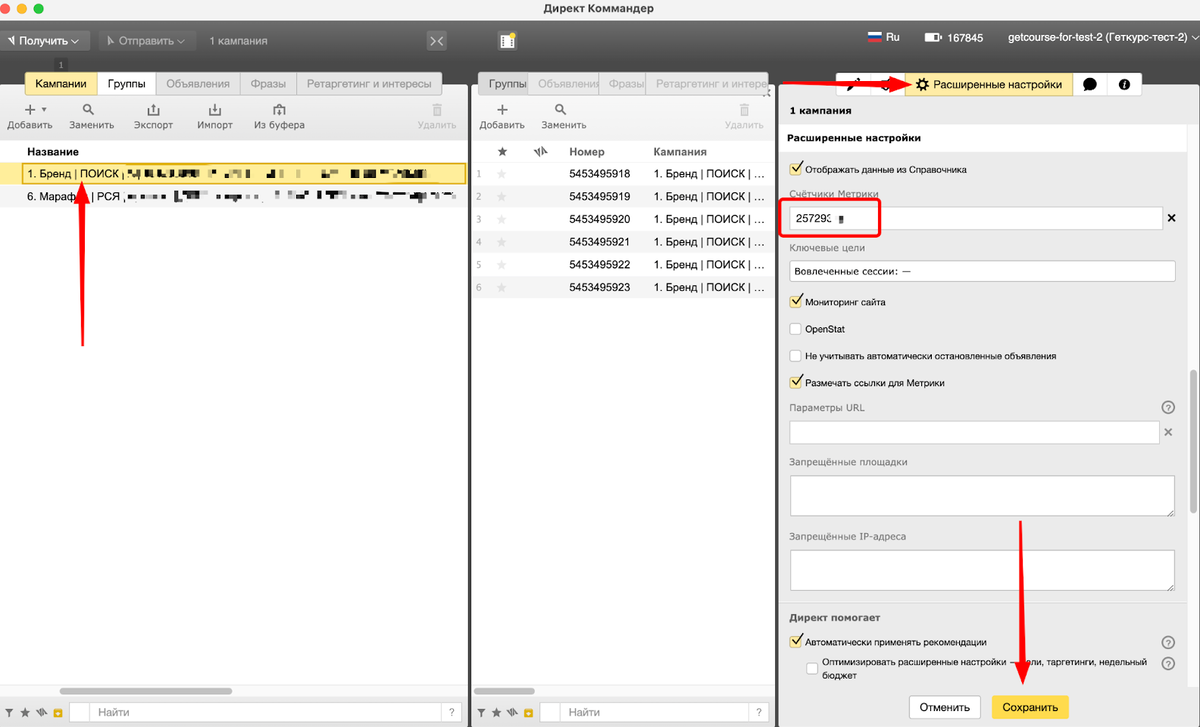
Task: Click the filter funnel icon under groups list
Action: (x=481, y=713)
